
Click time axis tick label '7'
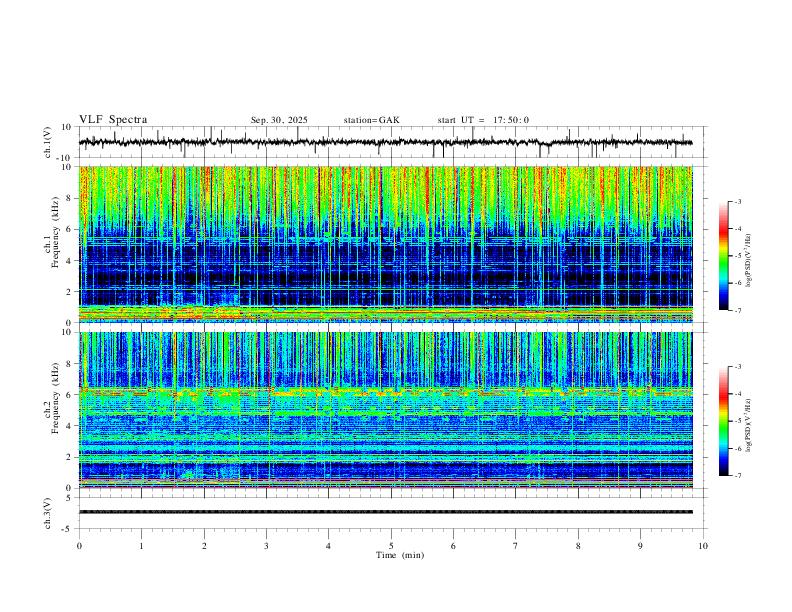pyautogui.click(x=516, y=546)
